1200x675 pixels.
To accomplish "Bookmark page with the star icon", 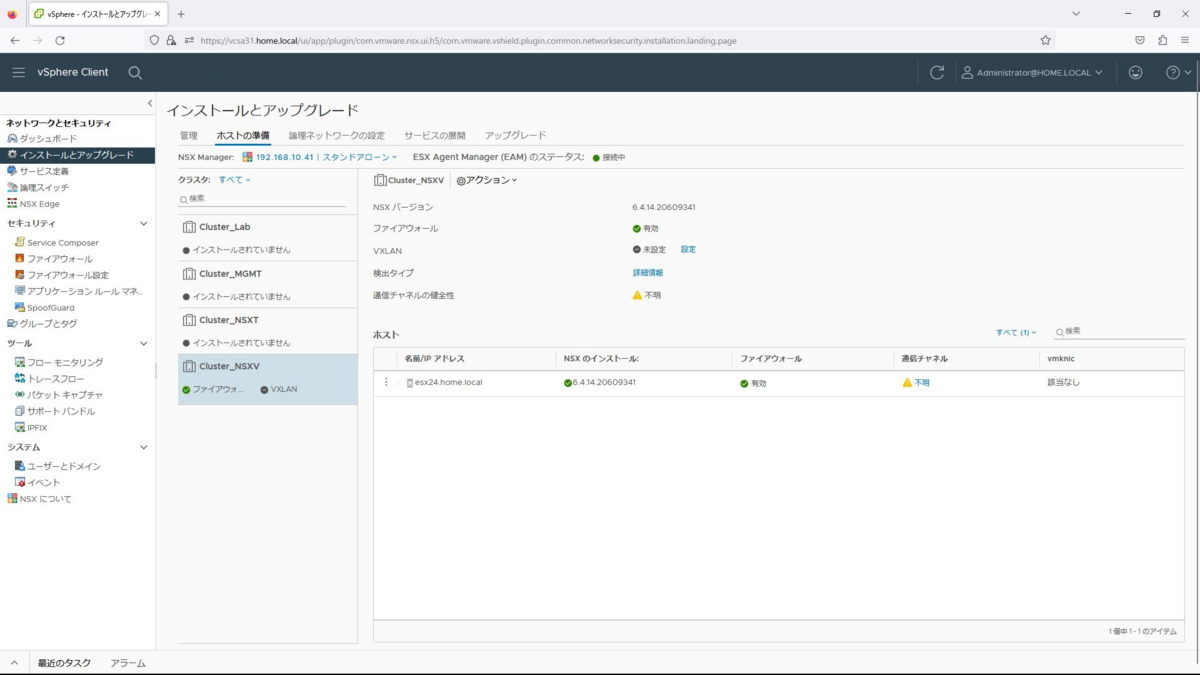I will (x=1045, y=40).
